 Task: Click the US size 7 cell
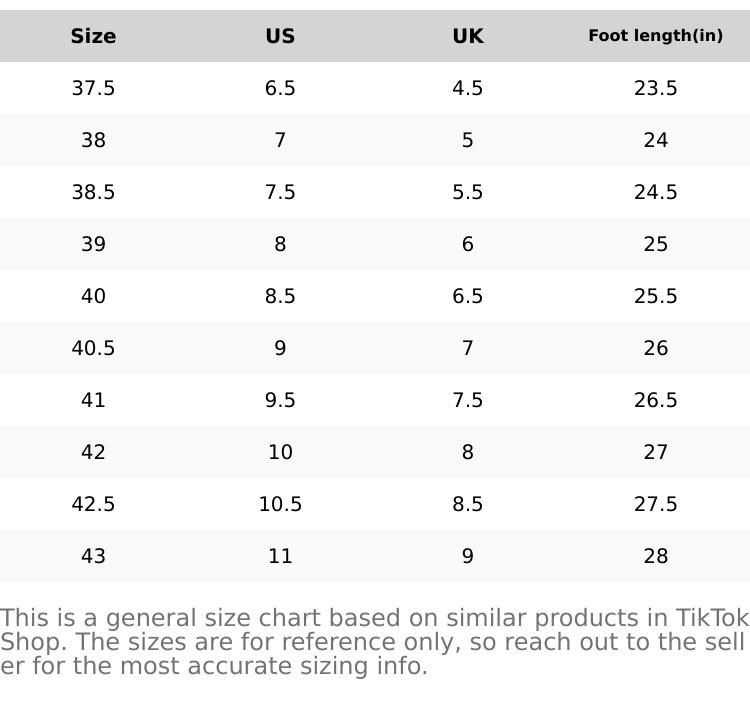(x=280, y=141)
